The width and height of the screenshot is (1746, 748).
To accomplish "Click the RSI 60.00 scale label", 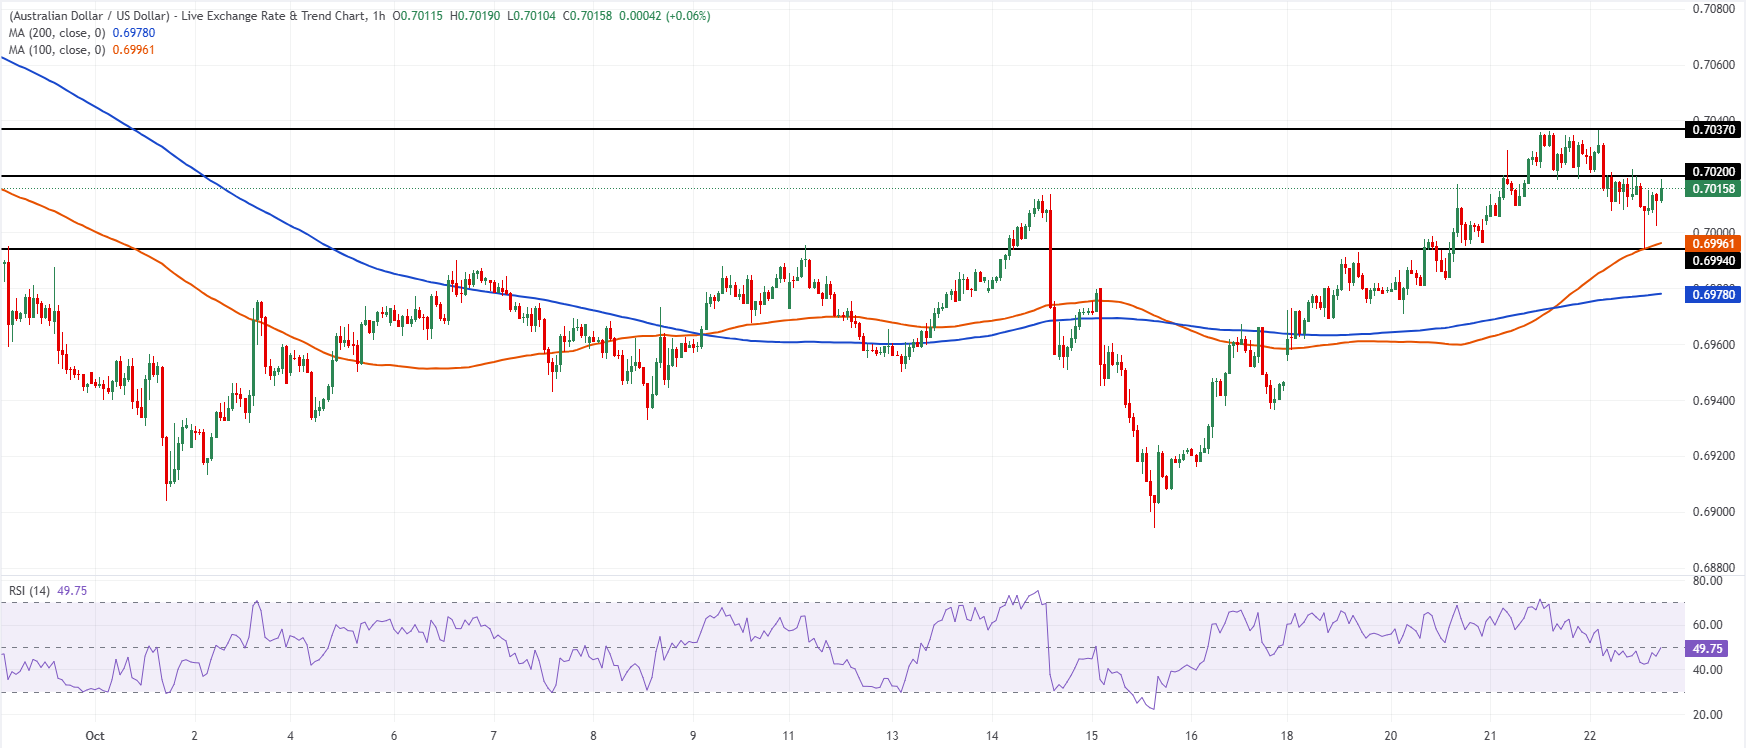I will pyautogui.click(x=1708, y=625).
